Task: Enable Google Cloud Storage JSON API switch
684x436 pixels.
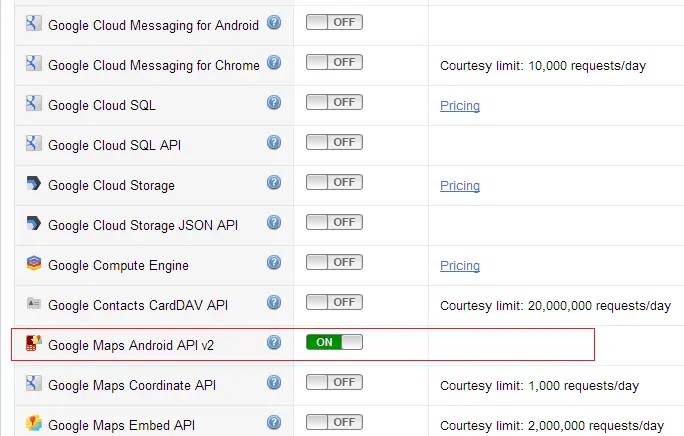Action: 334,222
